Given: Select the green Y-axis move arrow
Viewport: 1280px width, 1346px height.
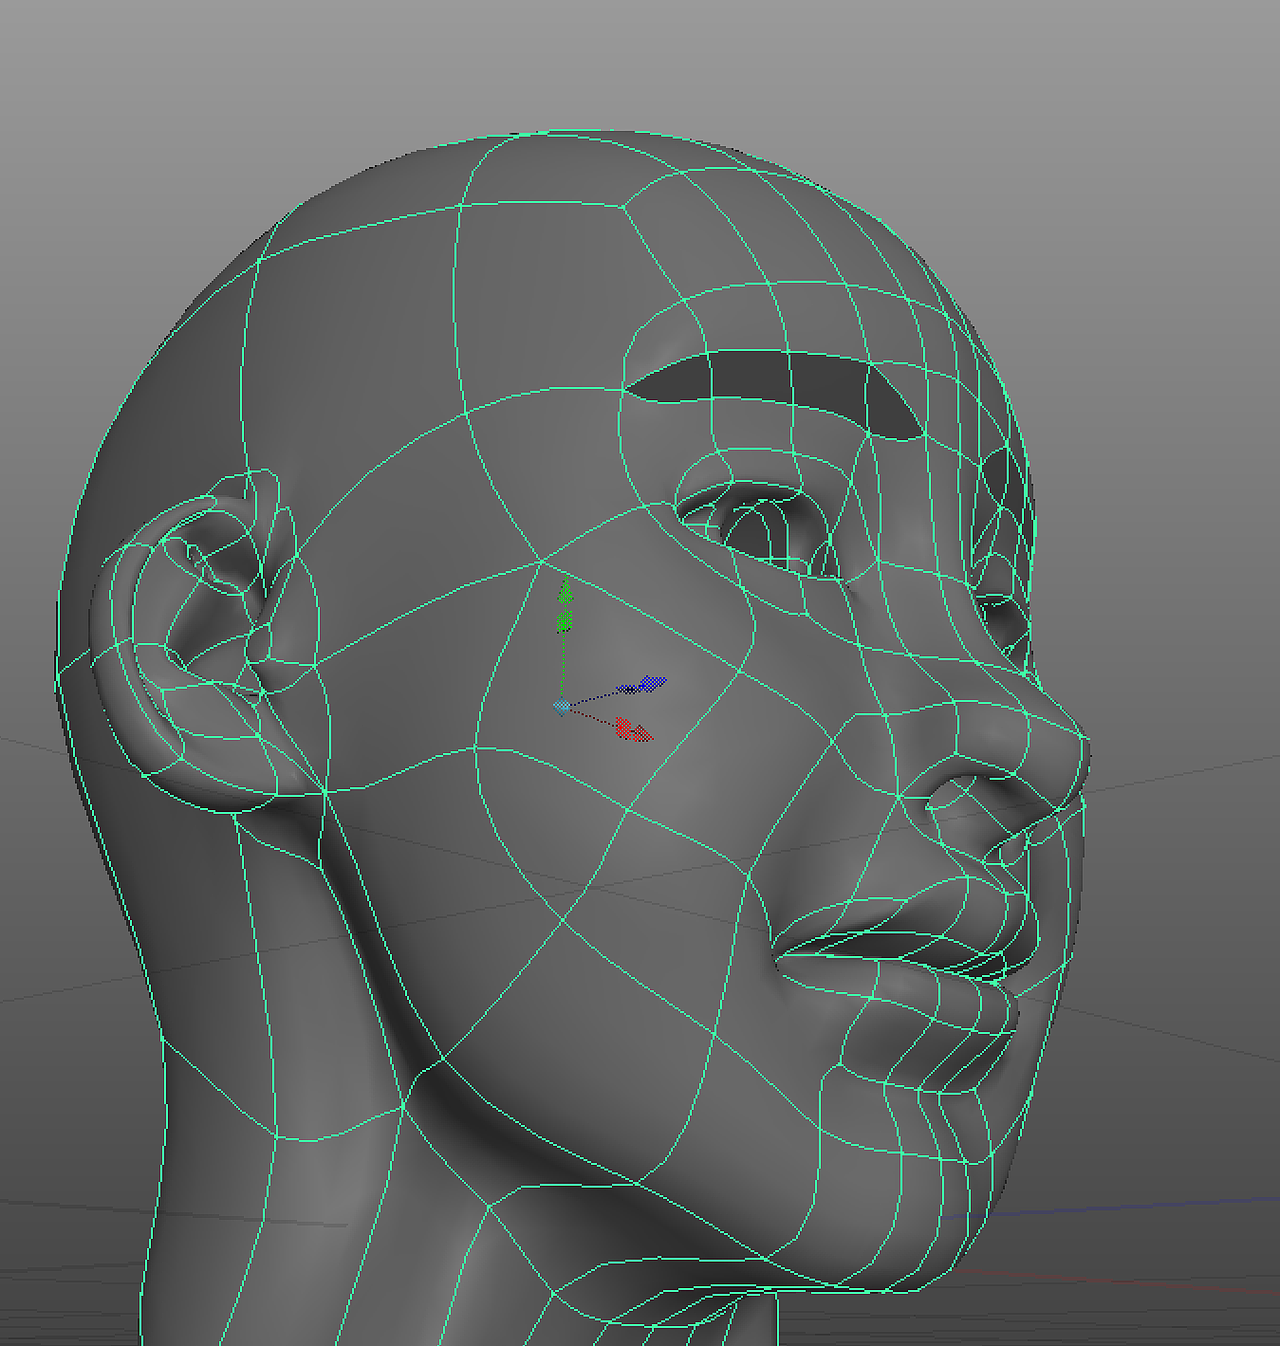Looking at the screenshot, I should (565, 603).
